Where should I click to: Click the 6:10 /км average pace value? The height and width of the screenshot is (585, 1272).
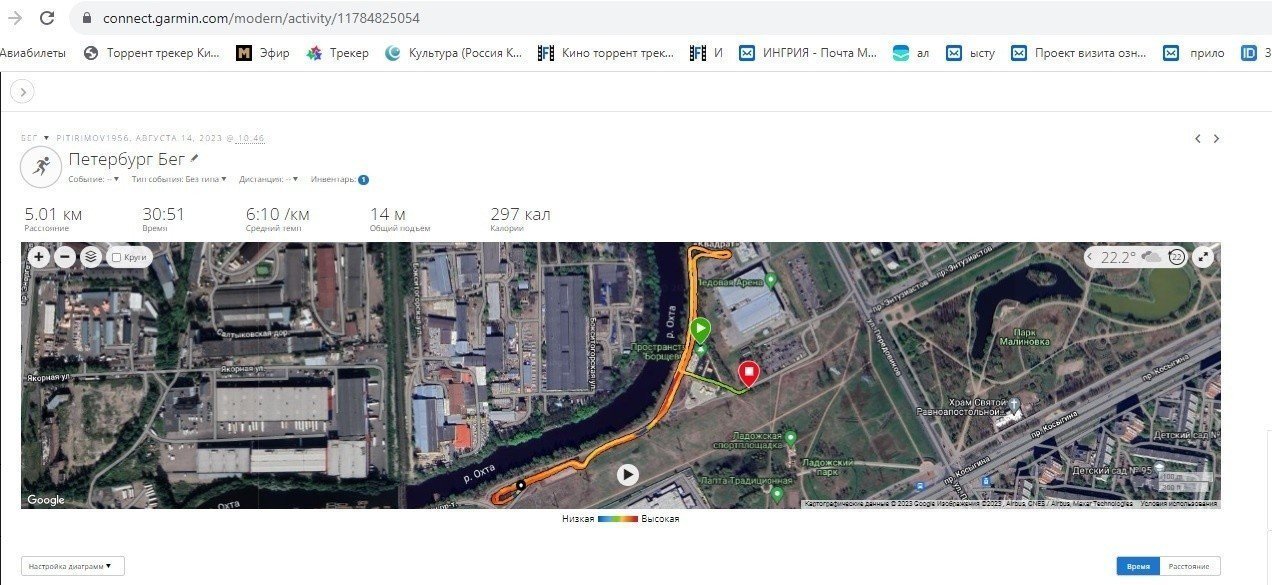tap(278, 214)
